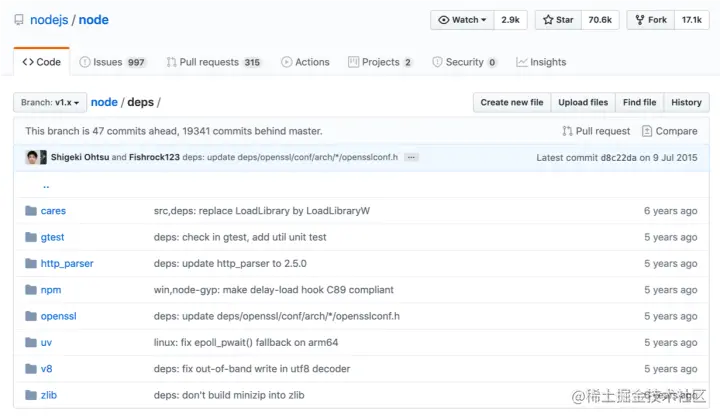720x418 pixels.
Task: Open the http_parser folder
Action: (x=67, y=264)
